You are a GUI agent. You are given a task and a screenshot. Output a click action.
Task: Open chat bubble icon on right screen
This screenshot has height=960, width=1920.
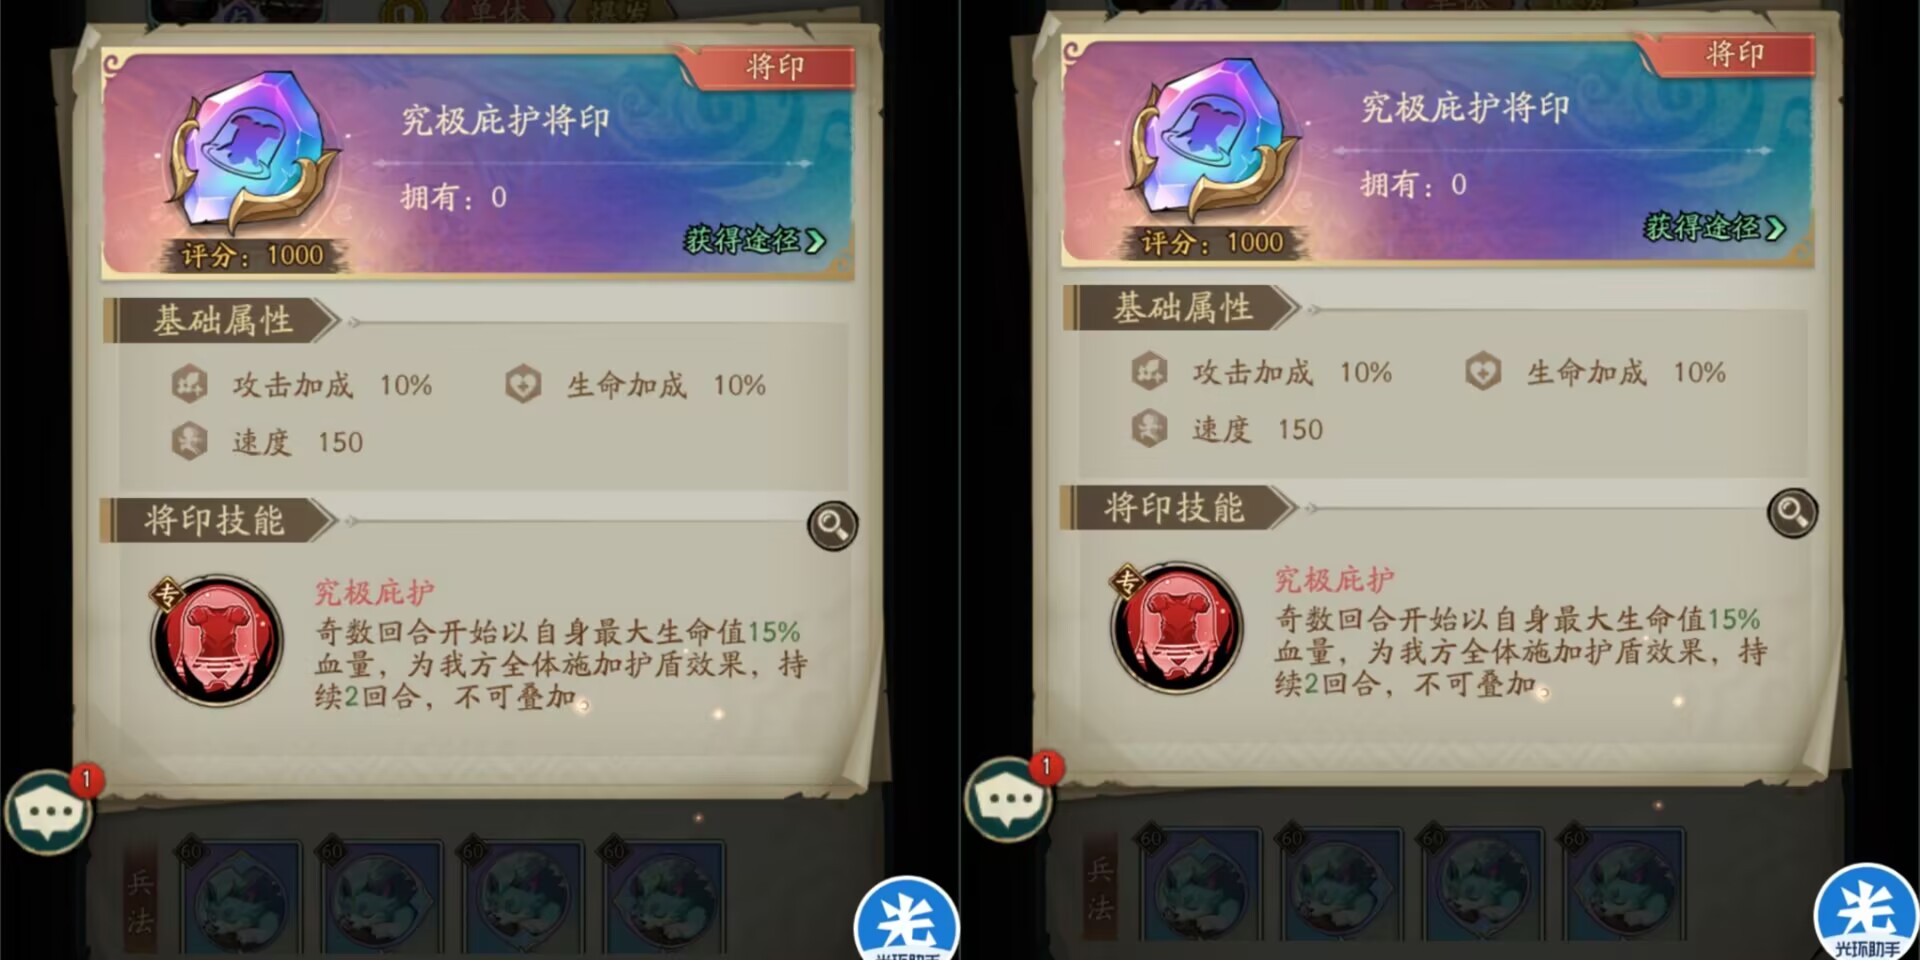(1008, 800)
